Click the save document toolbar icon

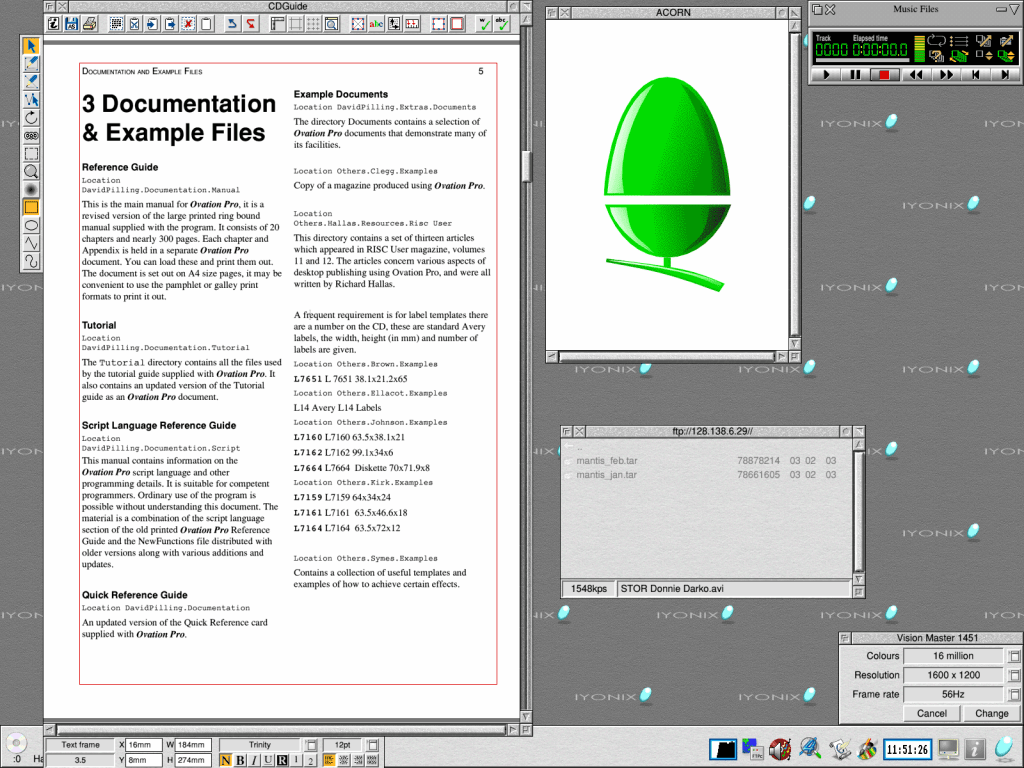pyautogui.click(x=71, y=23)
